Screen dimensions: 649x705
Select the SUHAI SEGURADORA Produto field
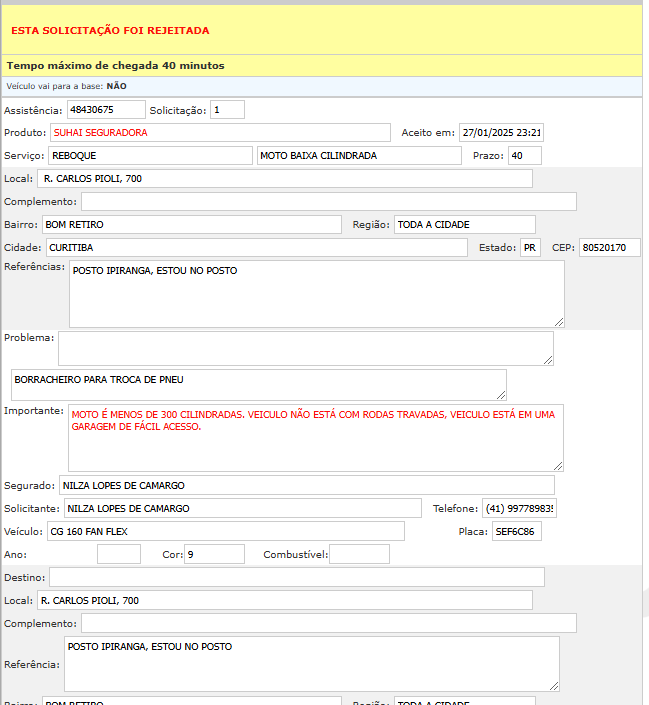[x=220, y=132]
